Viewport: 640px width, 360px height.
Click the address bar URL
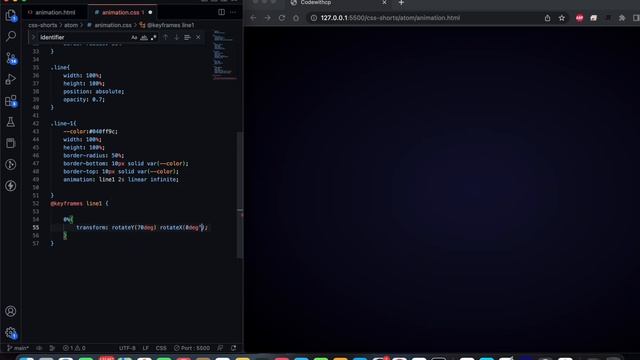(390, 18)
